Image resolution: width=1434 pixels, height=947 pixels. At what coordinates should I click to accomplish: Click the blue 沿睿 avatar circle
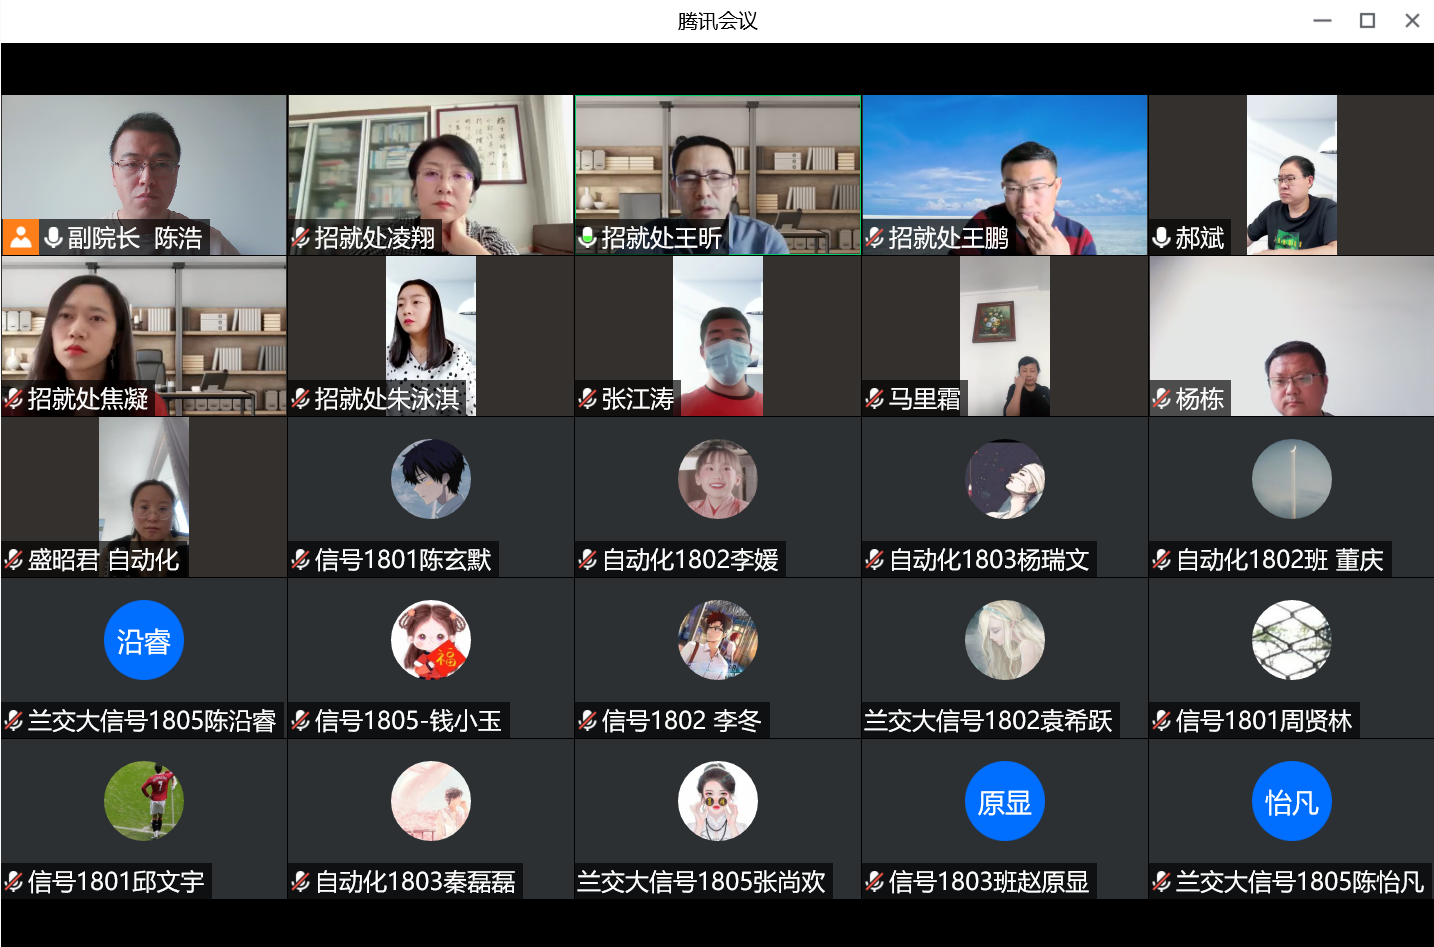144,640
